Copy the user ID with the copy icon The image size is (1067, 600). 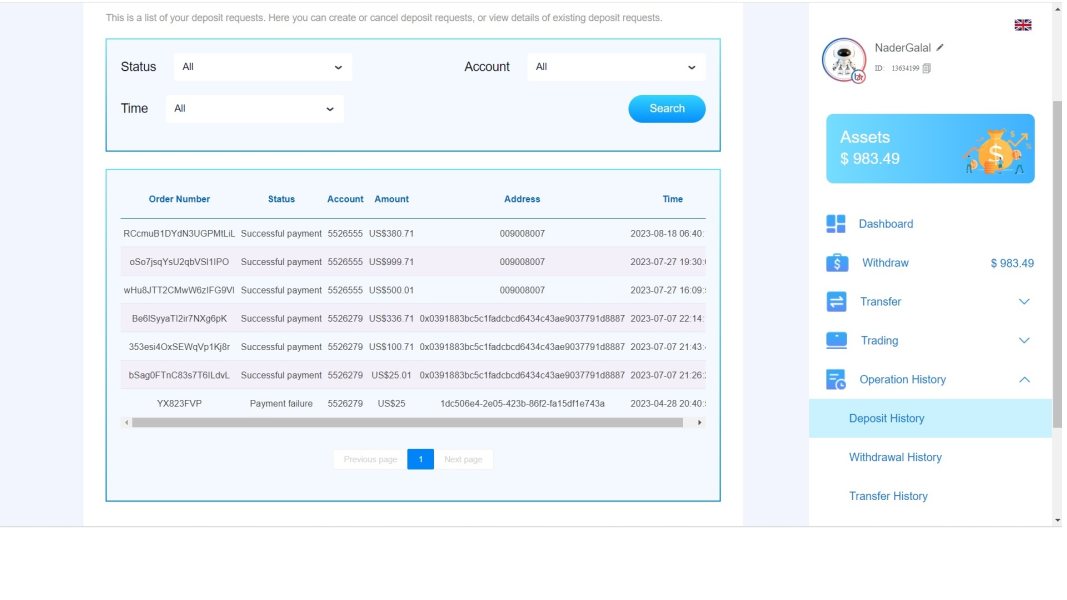926,68
